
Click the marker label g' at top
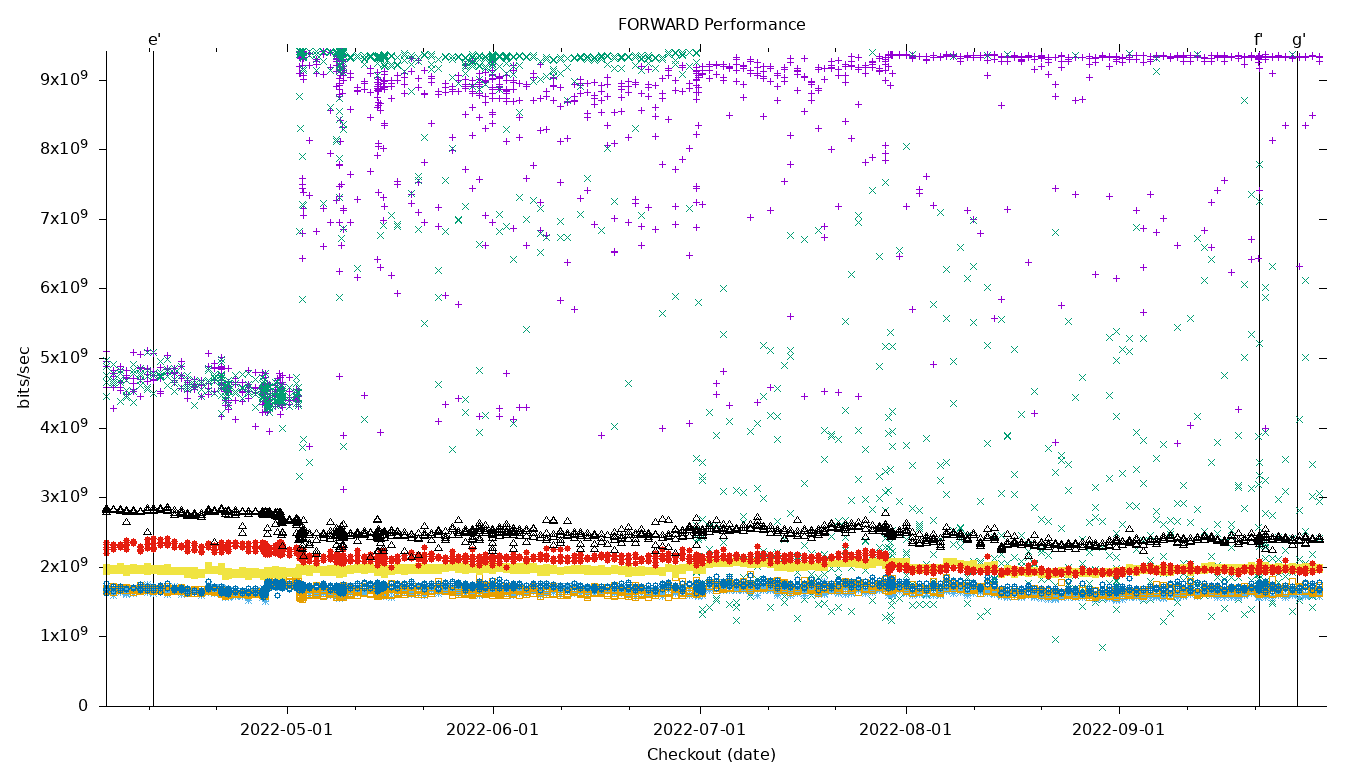click(1298, 41)
